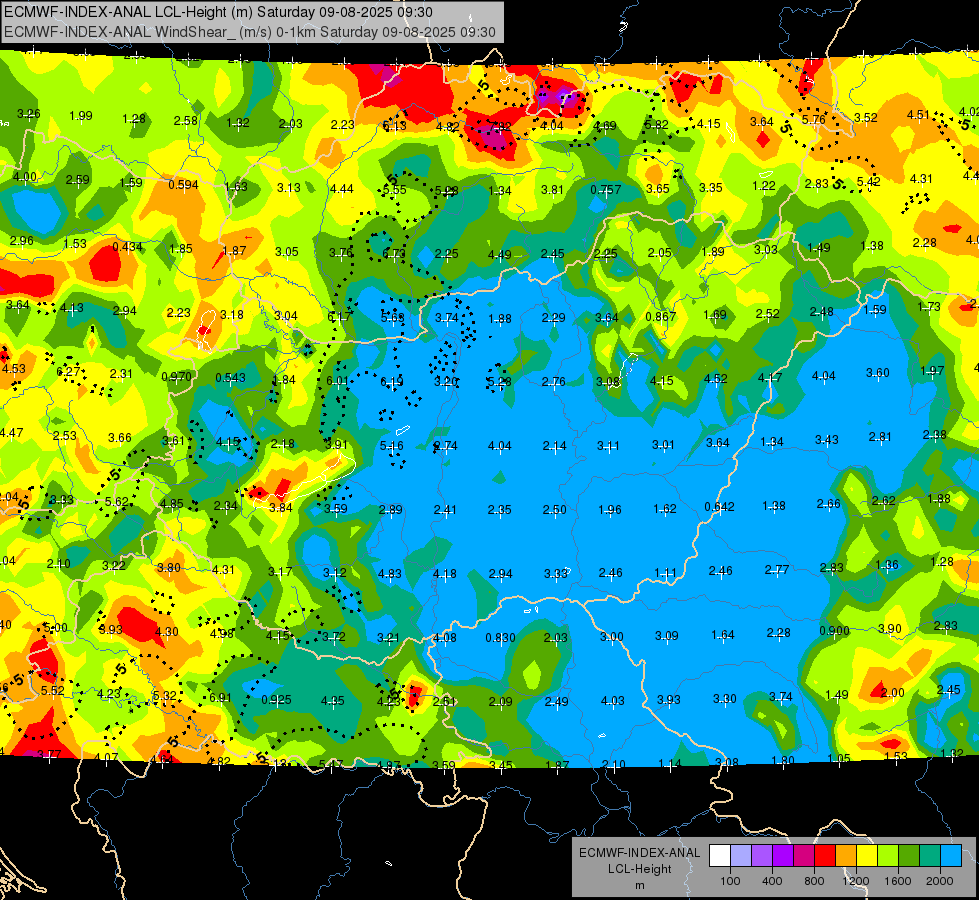Viewport: 979px width, 900px height.
Task: Click the wind shear value '0.970'
Action: tap(177, 377)
